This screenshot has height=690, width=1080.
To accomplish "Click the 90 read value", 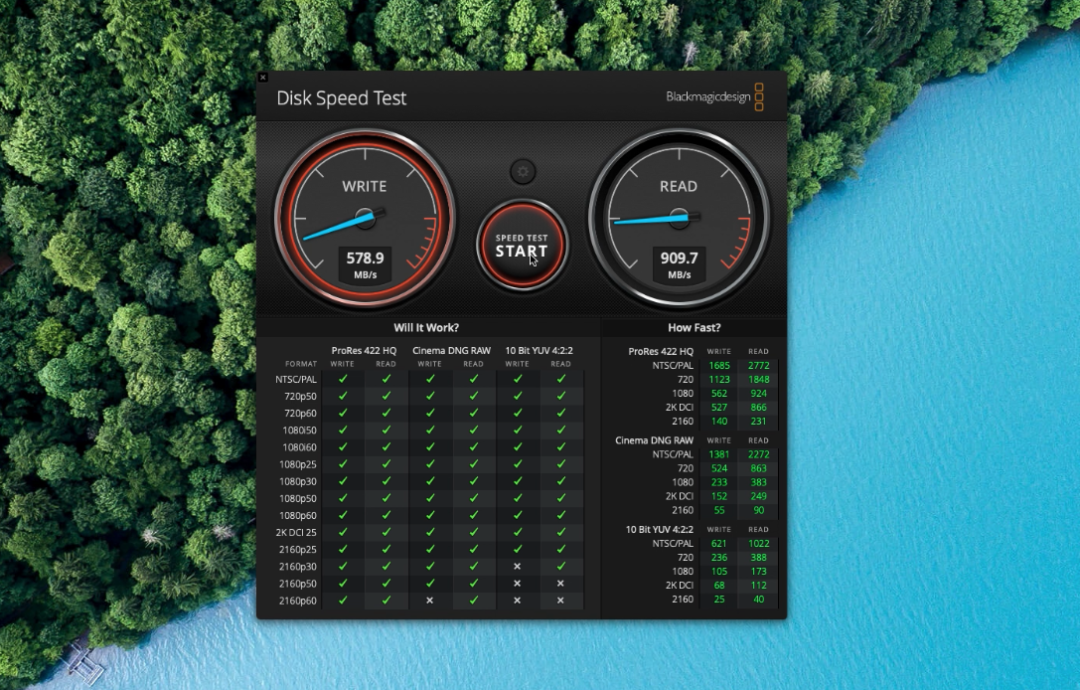I will [758, 510].
